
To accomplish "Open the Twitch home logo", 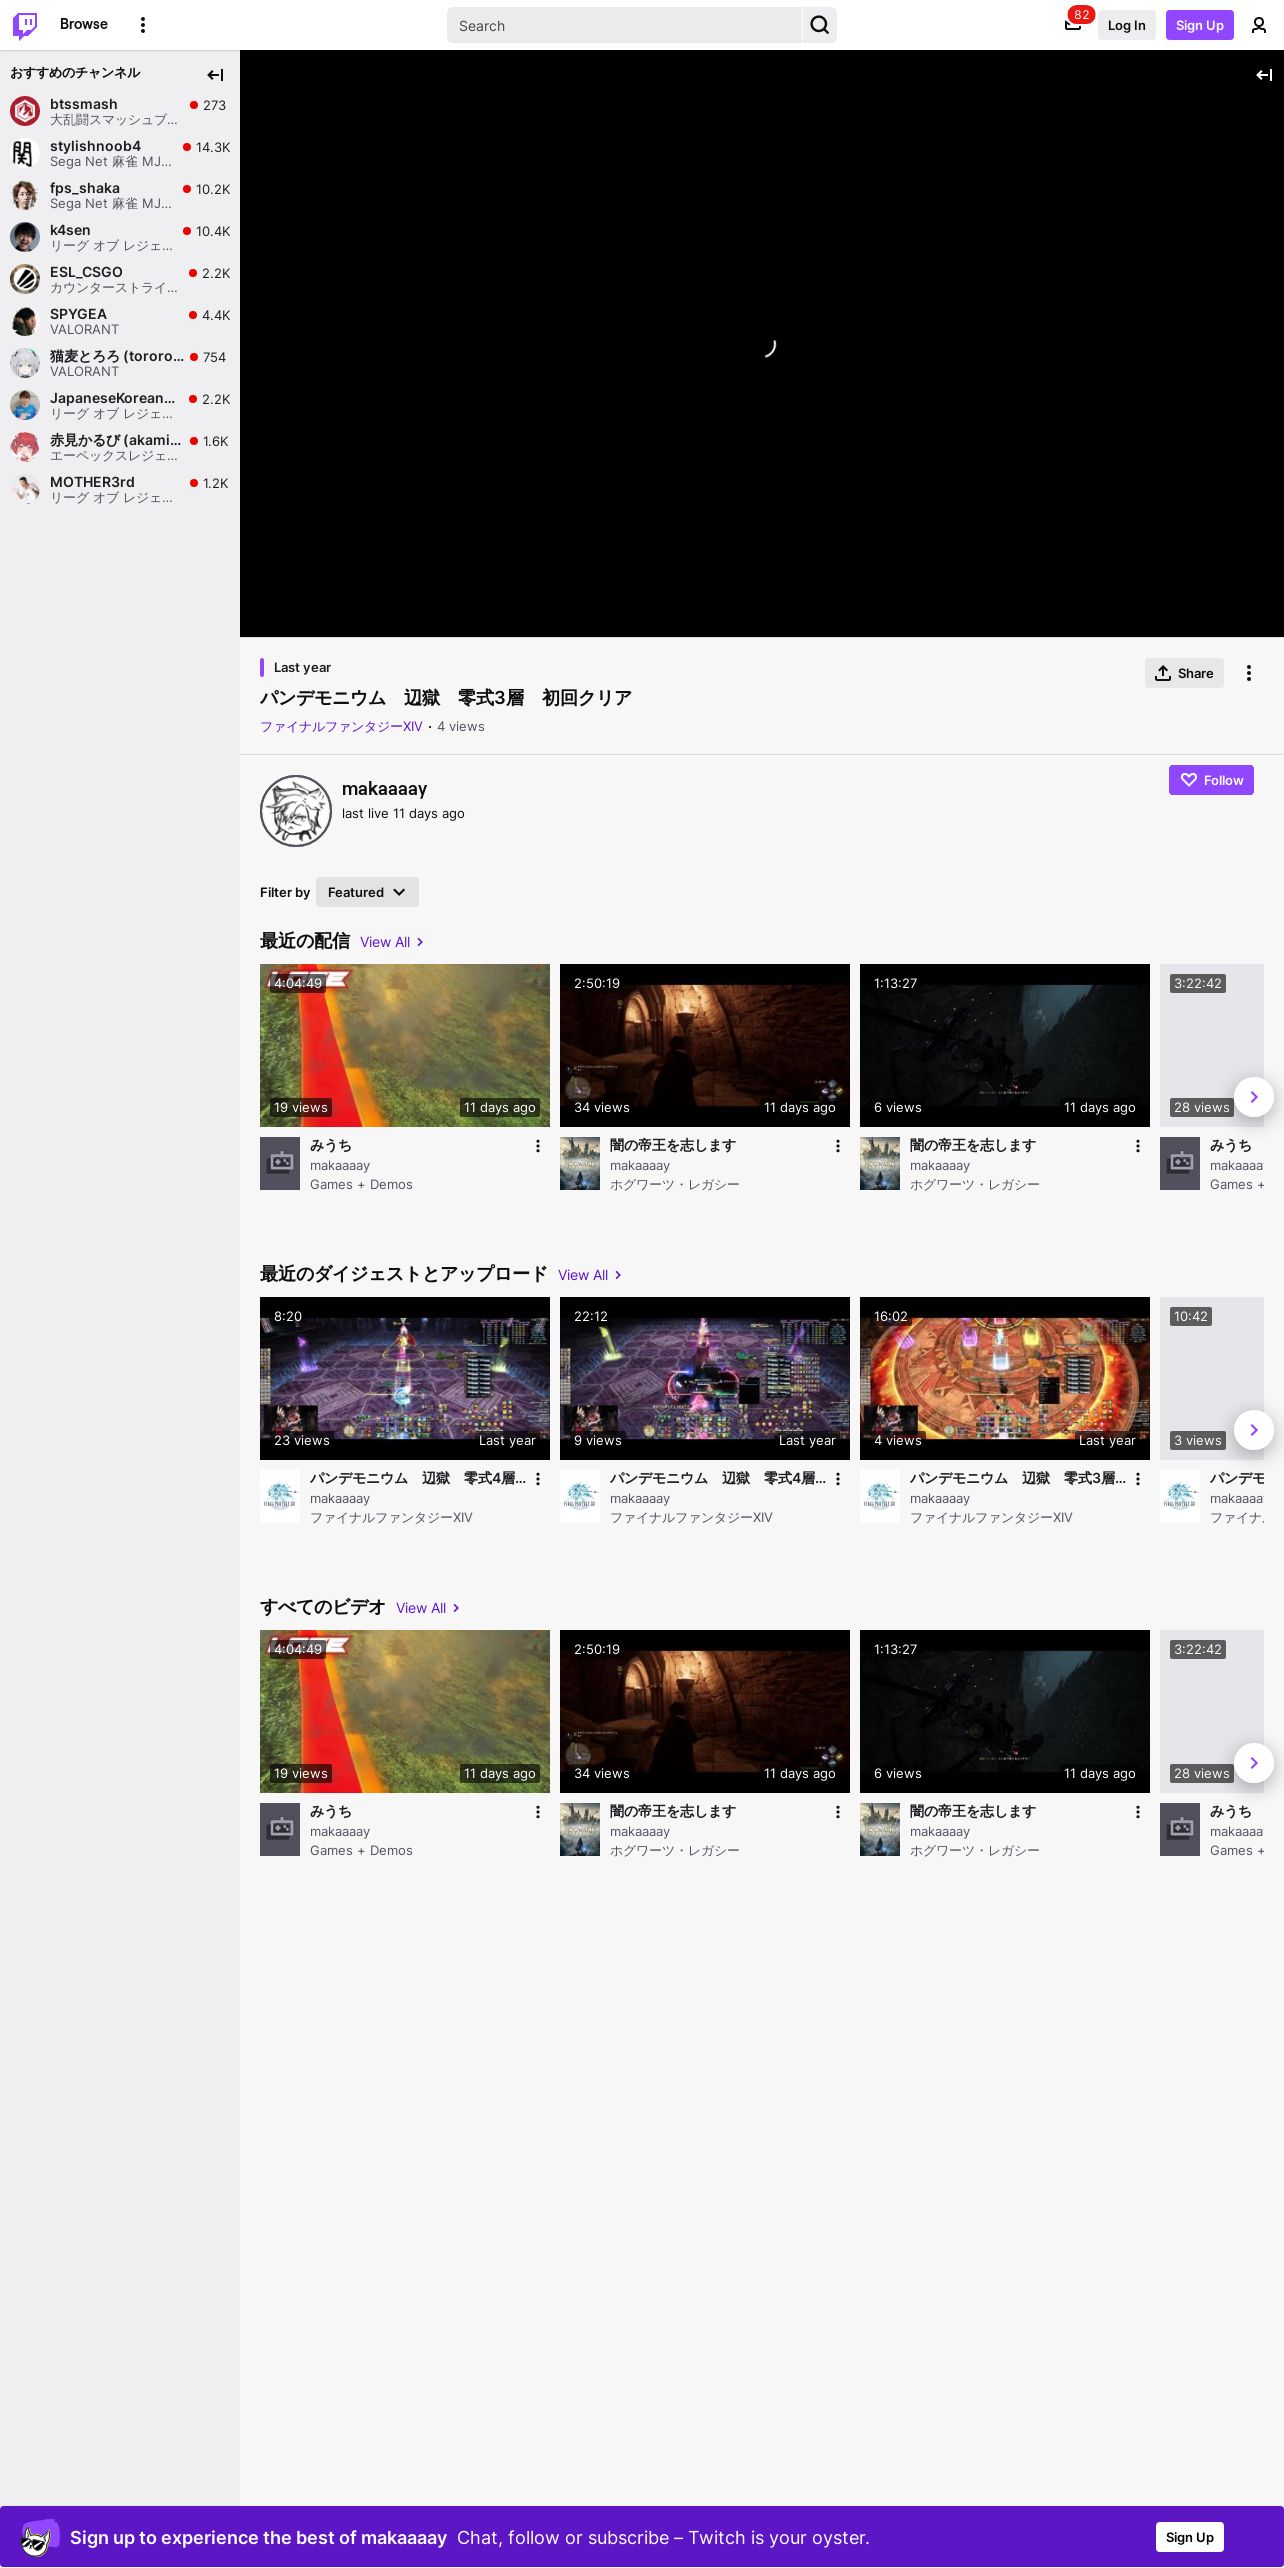I will (x=25, y=25).
